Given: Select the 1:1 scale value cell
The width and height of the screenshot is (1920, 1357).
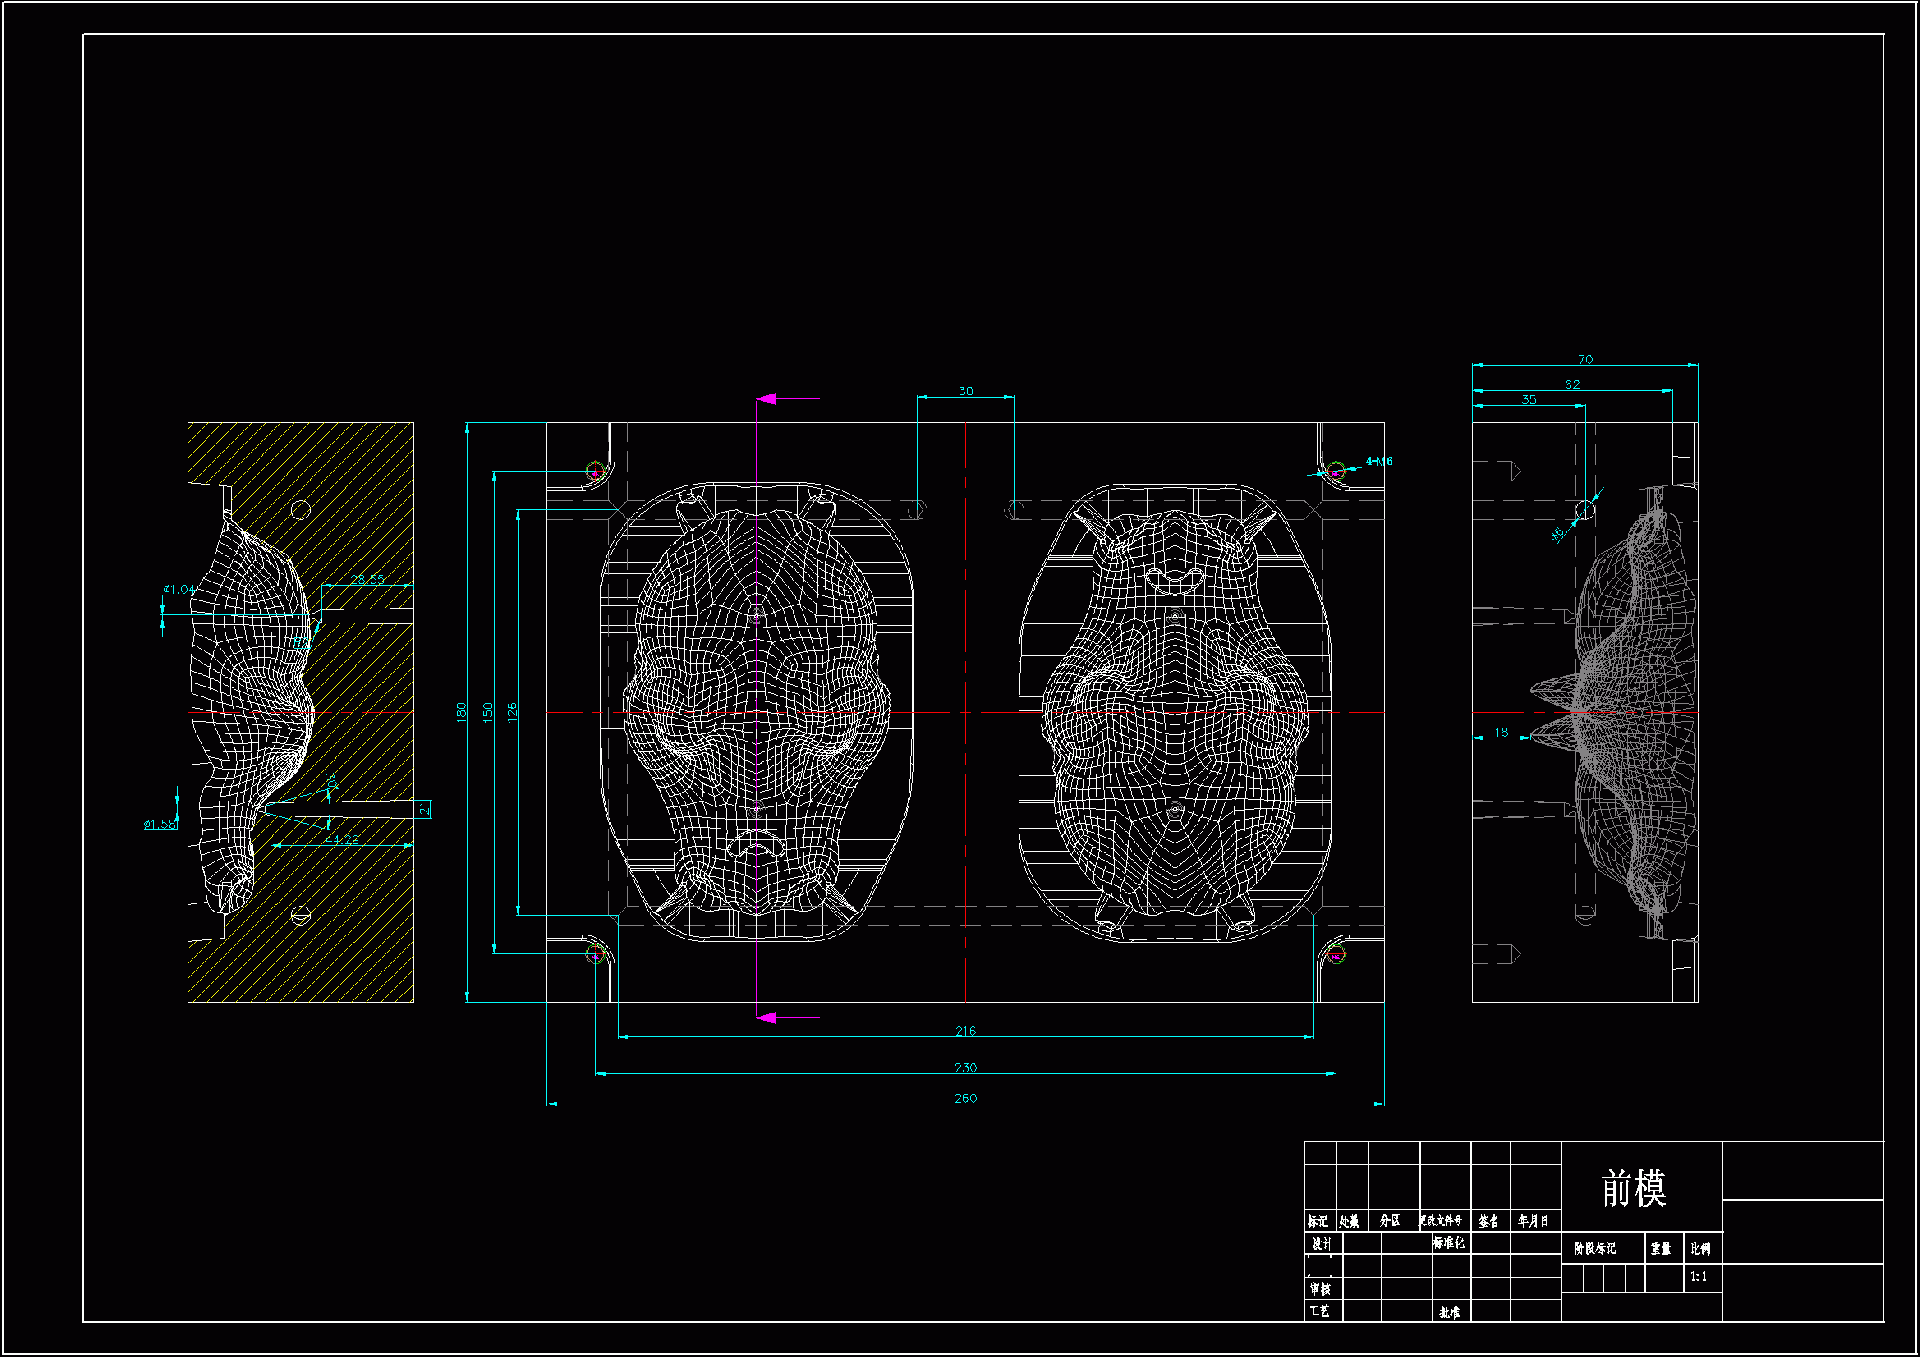Looking at the screenshot, I should 1699,1277.
